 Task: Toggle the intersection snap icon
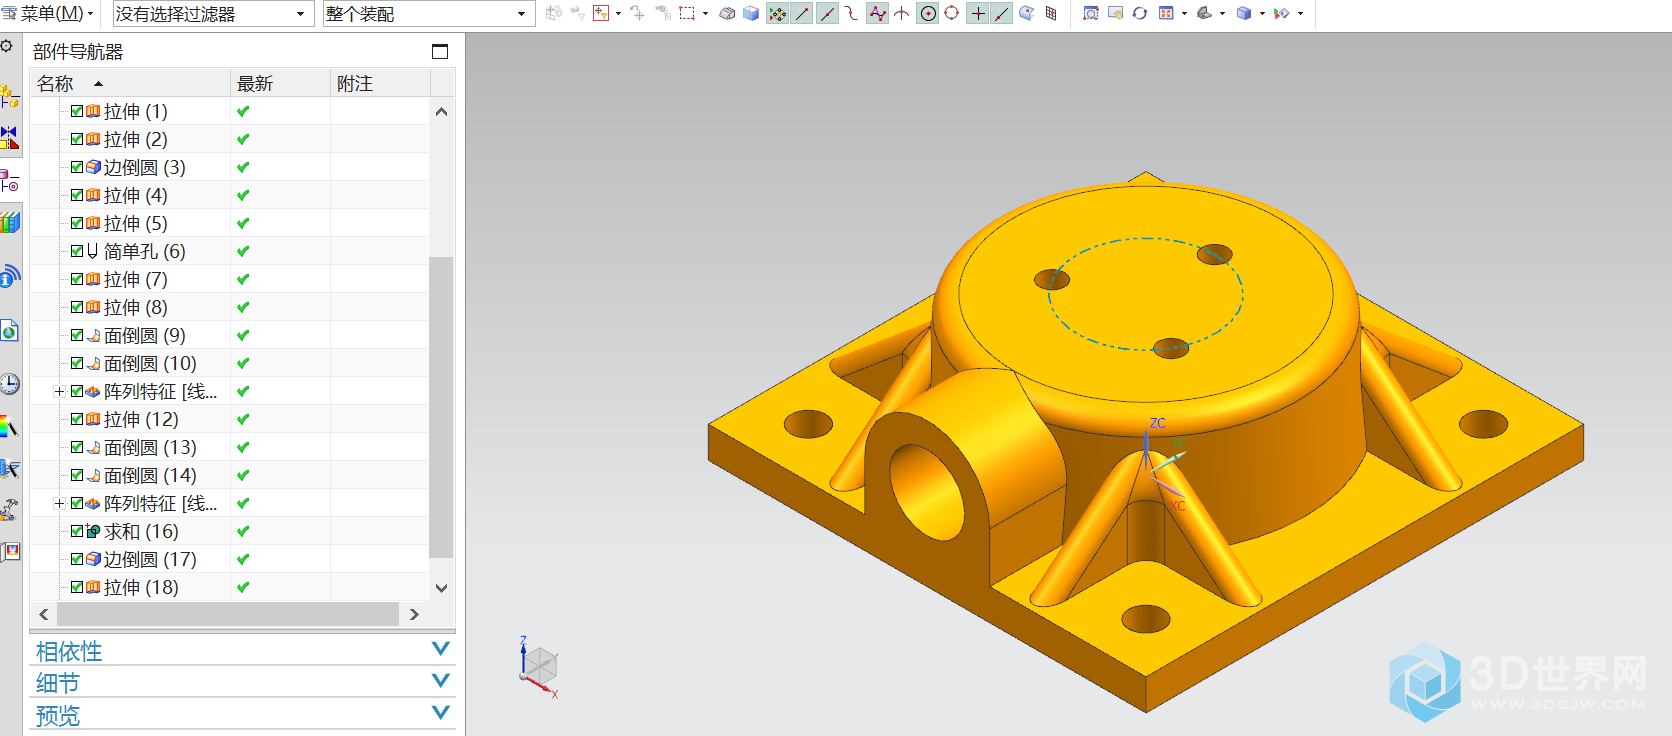click(x=901, y=13)
